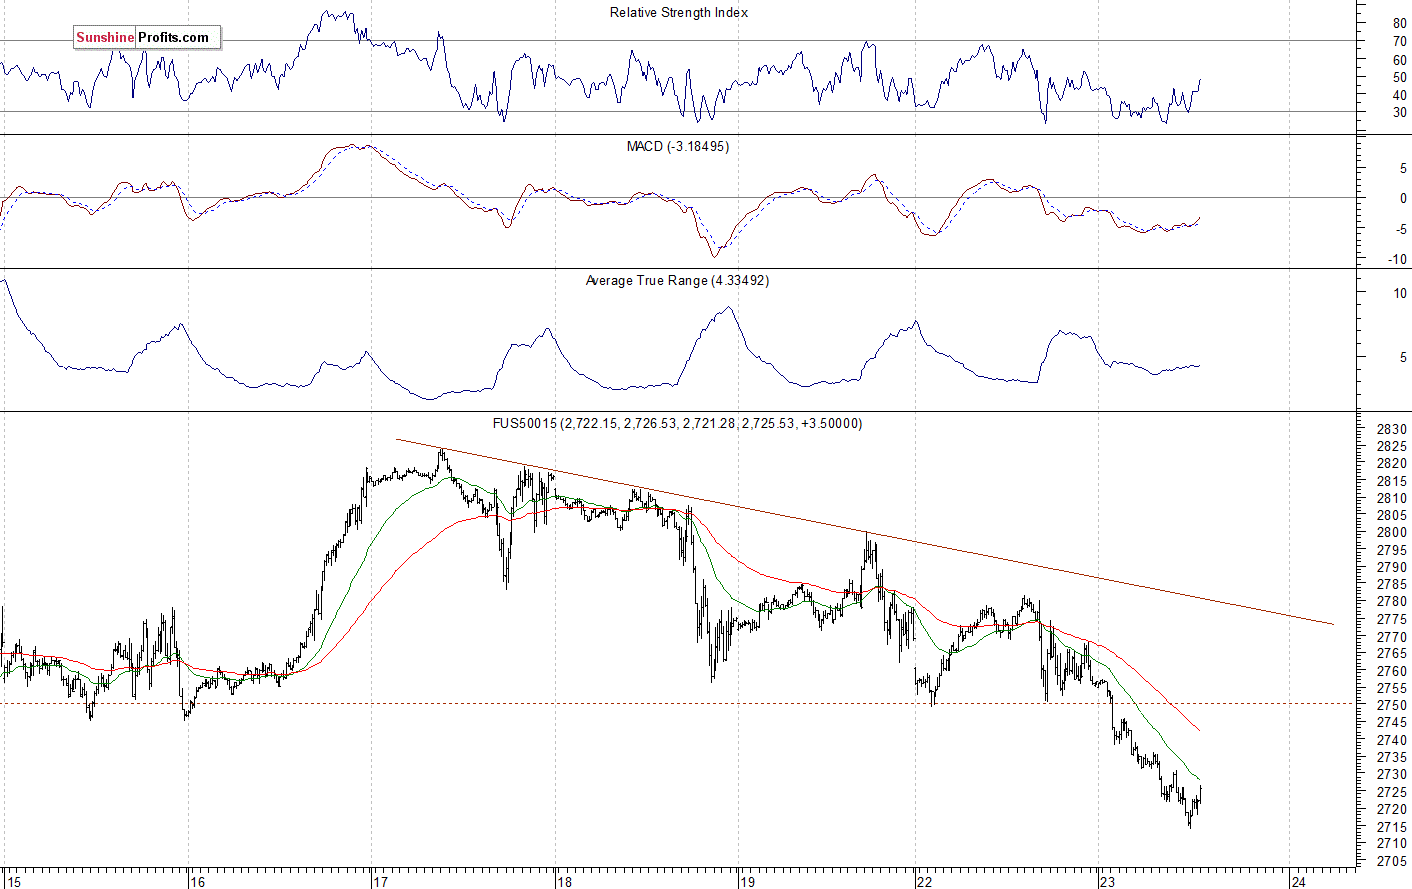Screen dimensions: 1412x889
Task: Click the date label 22 on time axis
Action: 924,882
